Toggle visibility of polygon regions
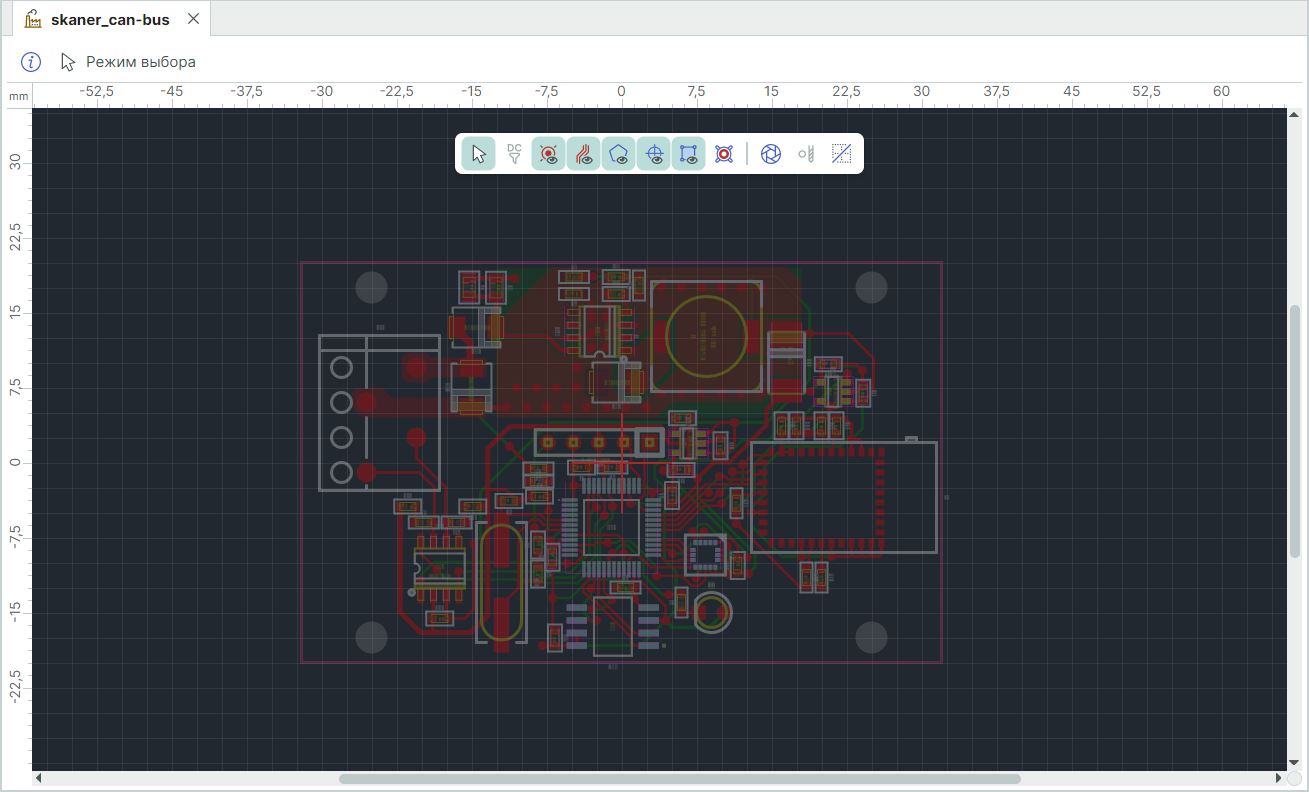The width and height of the screenshot is (1309, 792). click(619, 154)
